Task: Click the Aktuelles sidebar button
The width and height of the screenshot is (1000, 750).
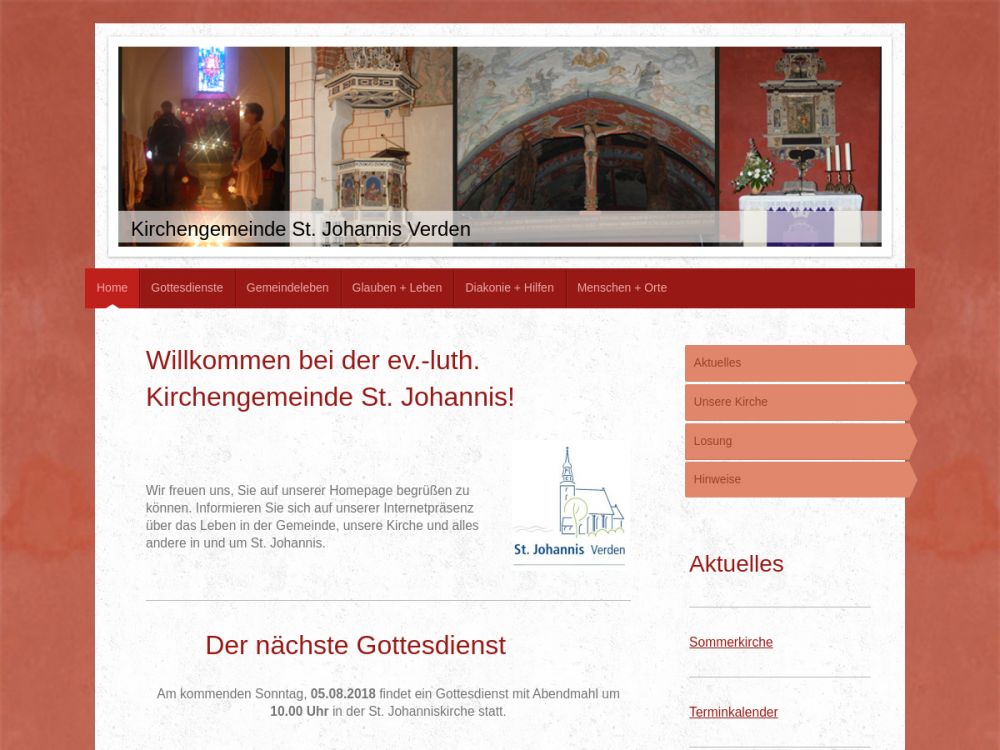Action: point(797,363)
